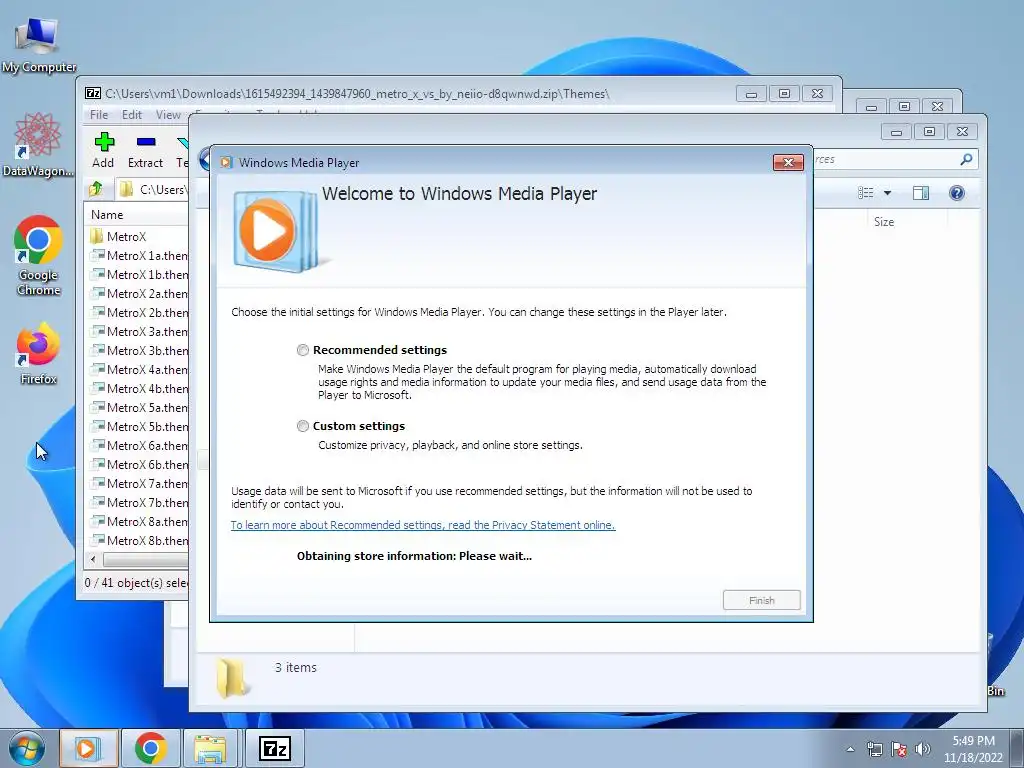Screen dimensions: 1024x768
Task: Open DataWagon desktop shortcut
Action: point(37,145)
